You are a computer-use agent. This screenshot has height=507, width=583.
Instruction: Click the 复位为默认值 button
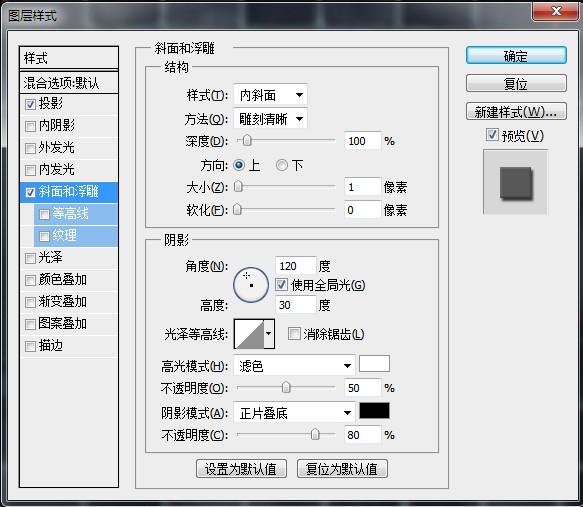pos(342,468)
